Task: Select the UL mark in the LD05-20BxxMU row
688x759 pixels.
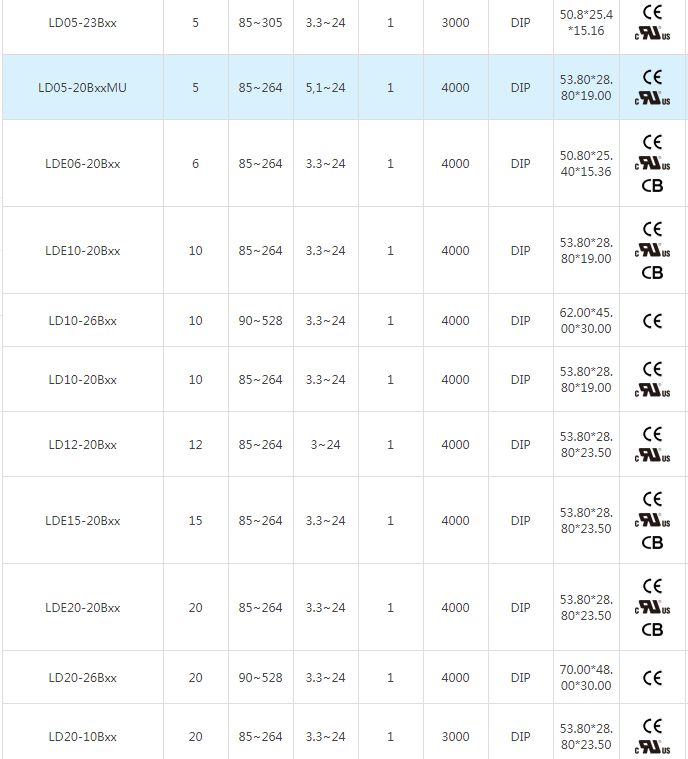Action: coord(652,98)
